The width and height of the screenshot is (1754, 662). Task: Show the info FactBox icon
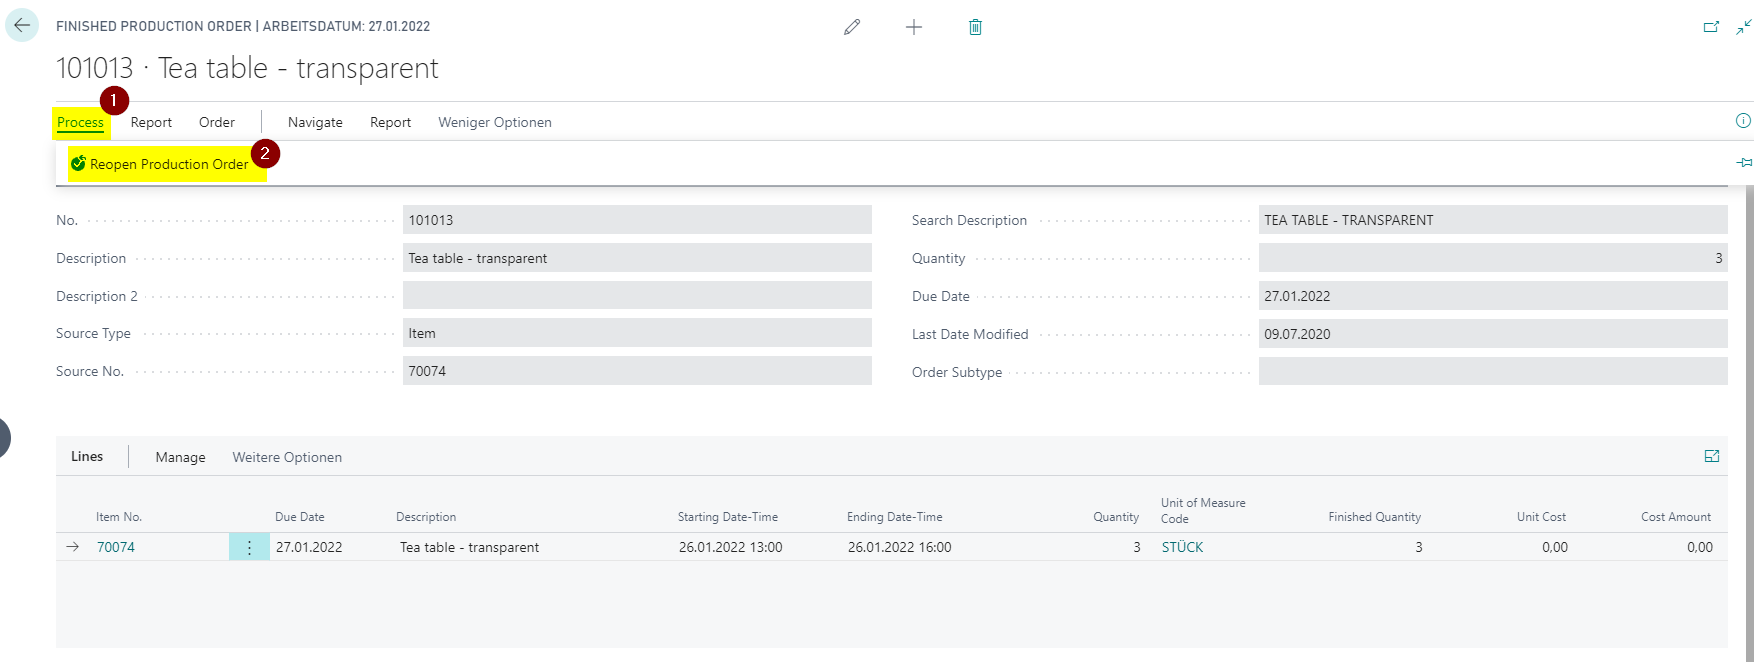coord(1743,121)
